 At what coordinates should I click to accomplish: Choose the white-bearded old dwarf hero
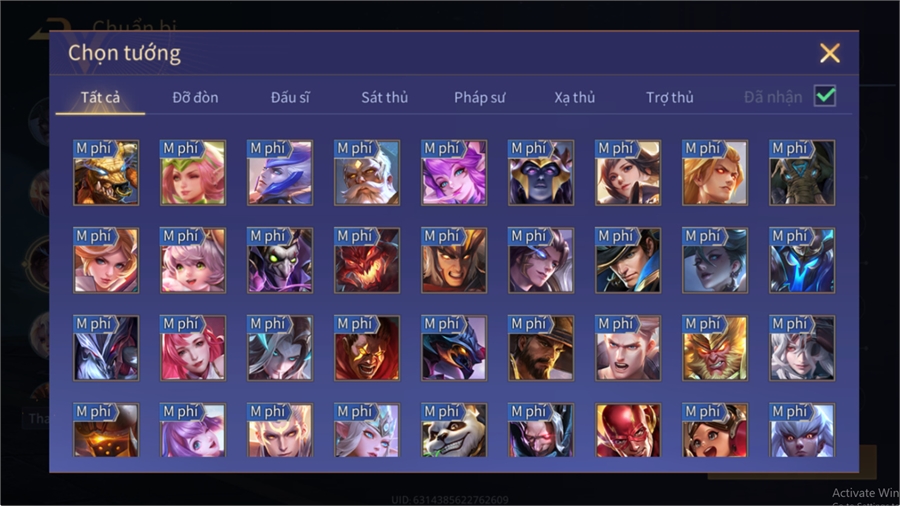[367, 173]
